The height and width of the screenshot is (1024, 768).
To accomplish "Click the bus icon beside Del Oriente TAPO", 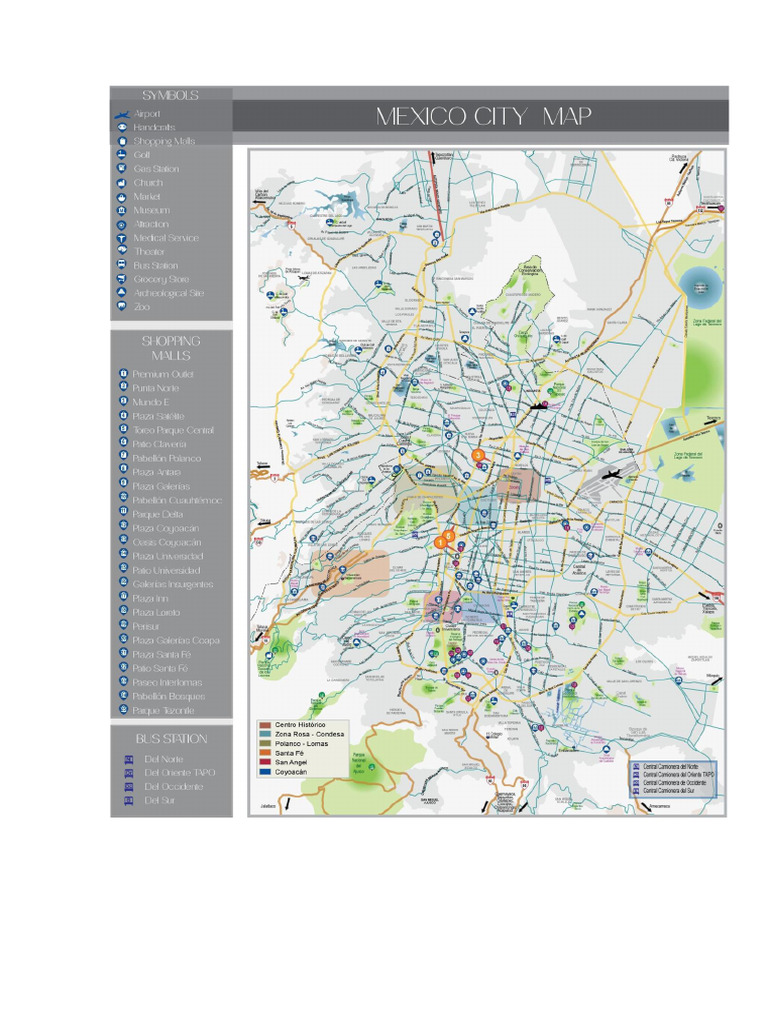I will point(129,773).
